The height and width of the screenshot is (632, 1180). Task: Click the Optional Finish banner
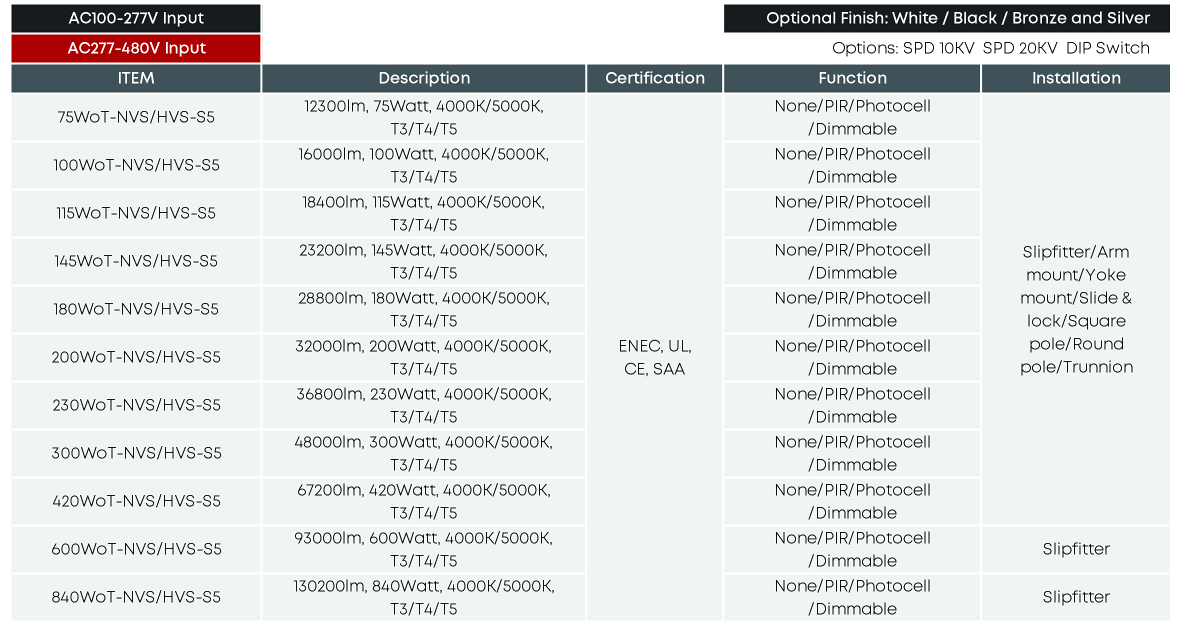(x=947, y=18)
